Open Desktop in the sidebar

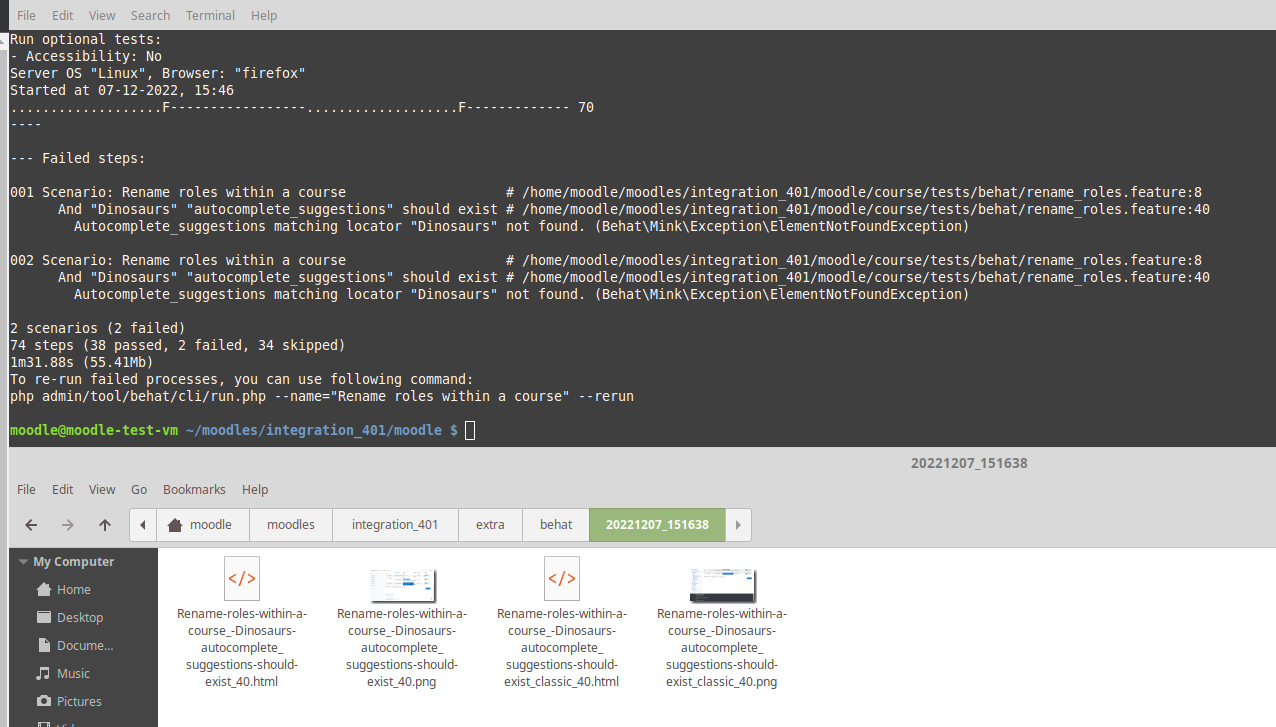pyautogui.click(x=80, y=618)
